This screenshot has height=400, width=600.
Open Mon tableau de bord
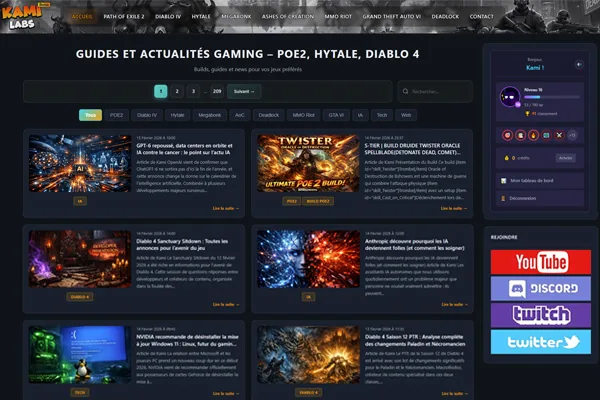coord(540,181)
